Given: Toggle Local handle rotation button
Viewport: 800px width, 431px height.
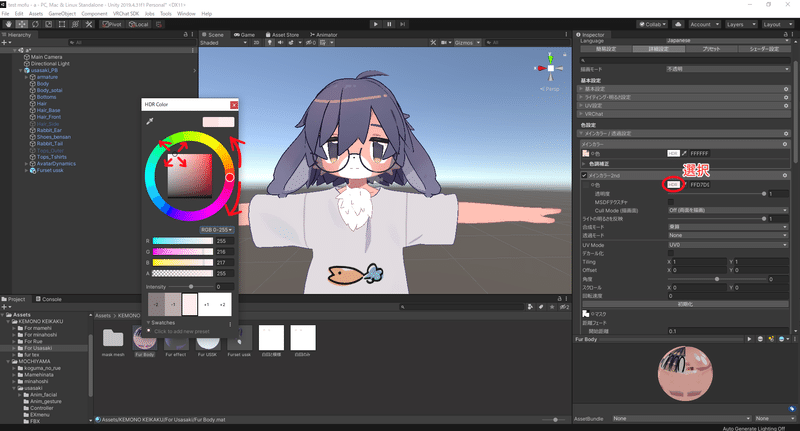Looking at the screenshot, I should 139,24.
